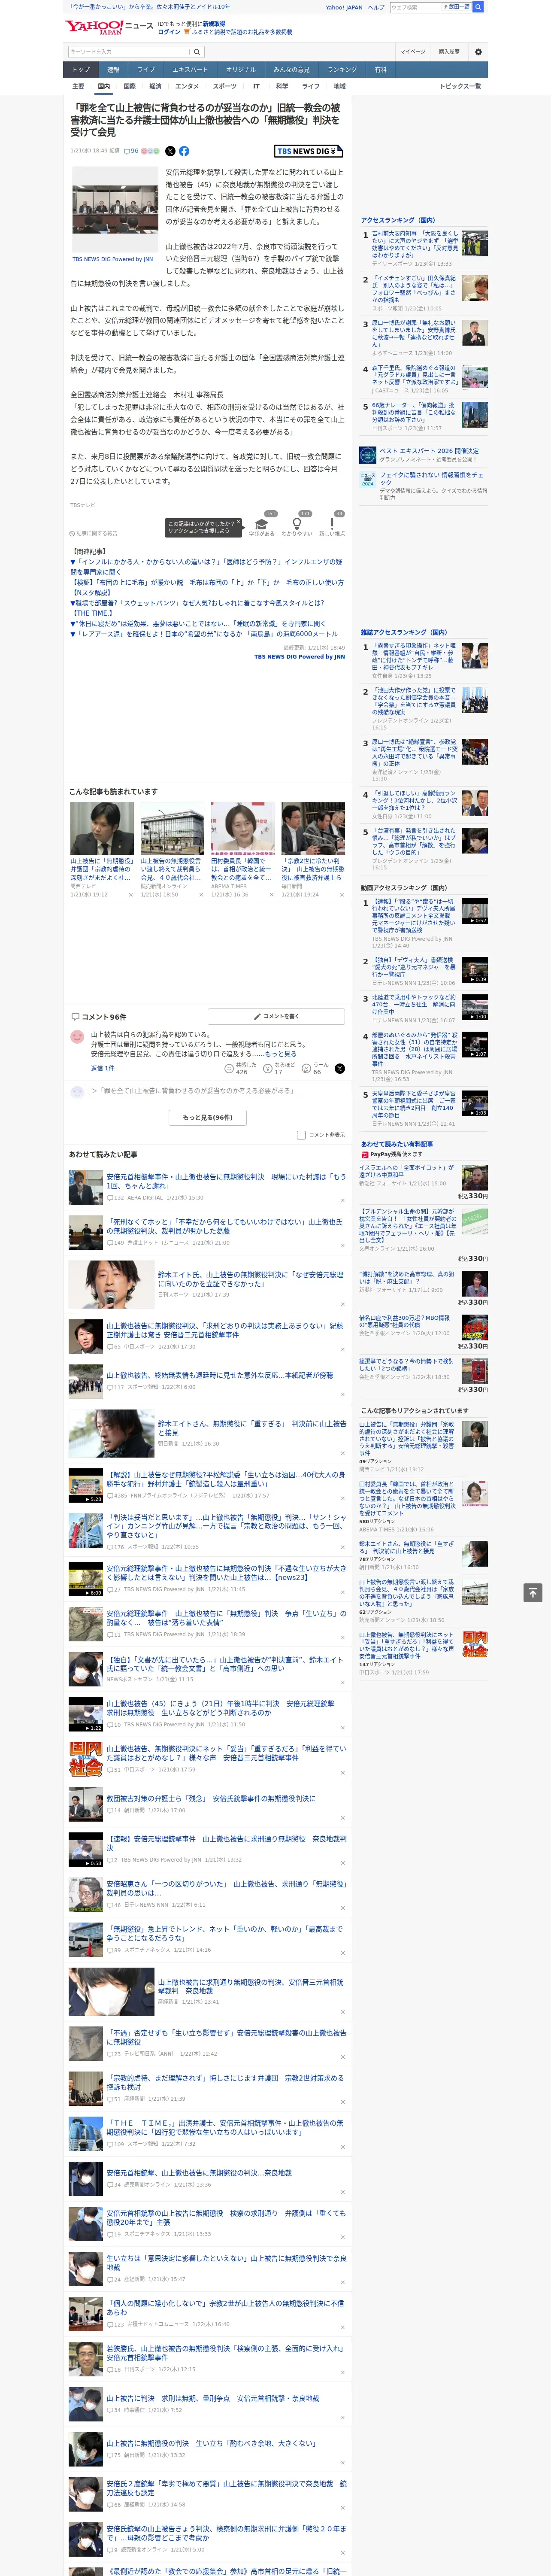Switch to the エキスパート tab
Image resolution: width=551 pixels, height=2576 pixels.
coord(190,70)
